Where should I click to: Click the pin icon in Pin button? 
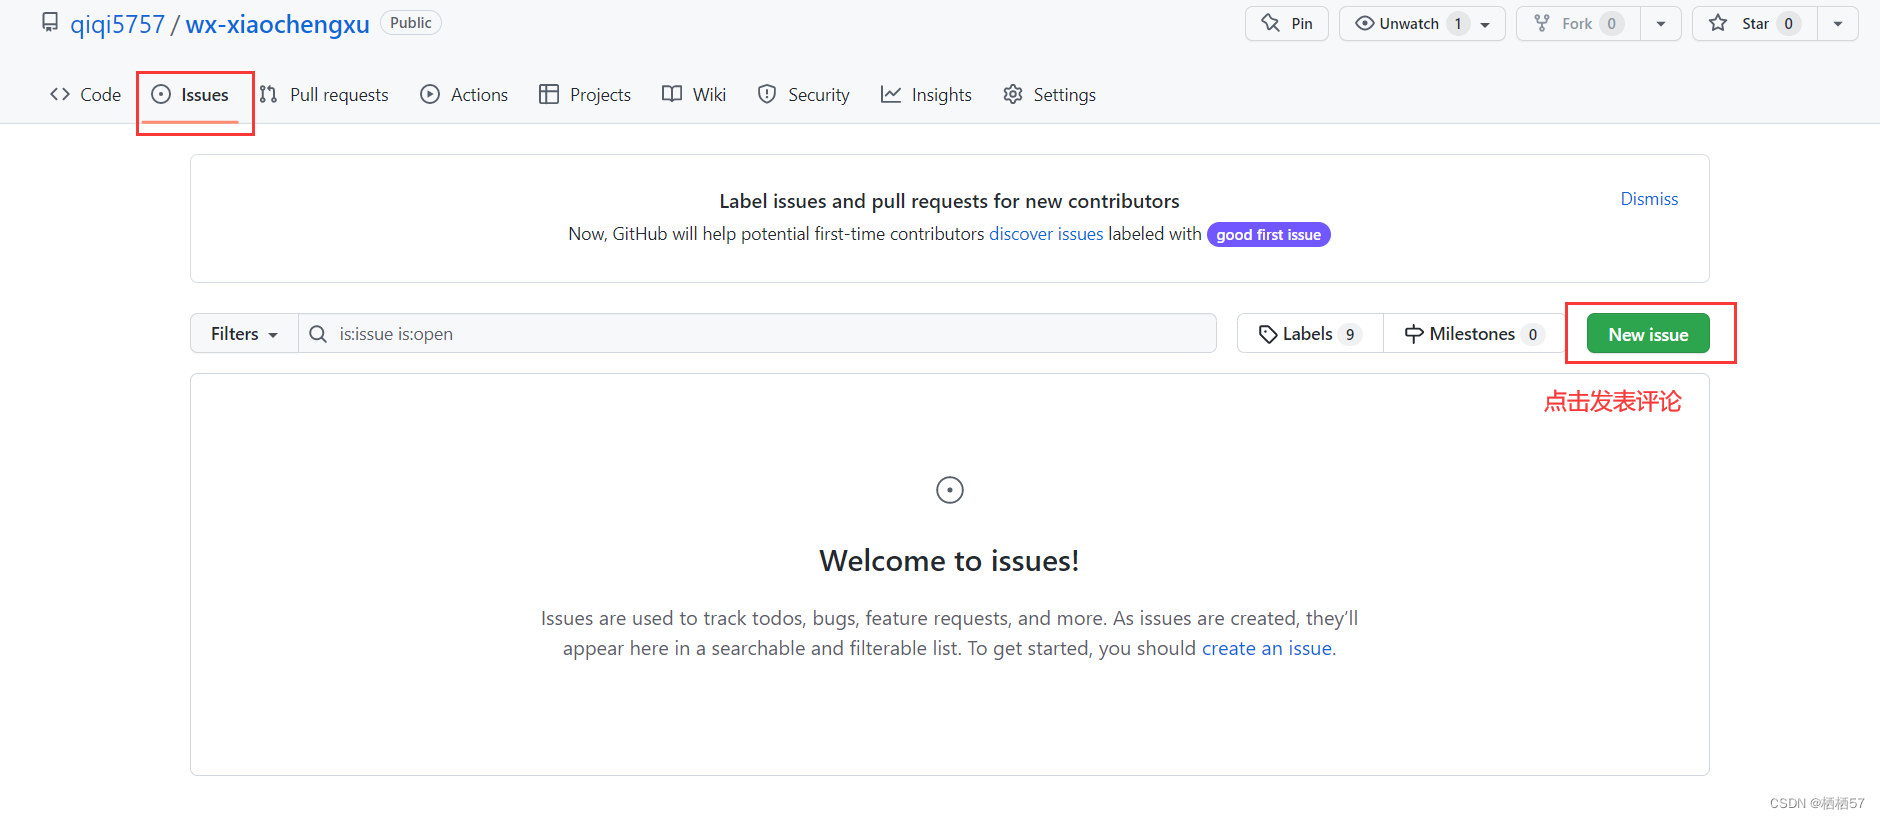point(1270,23)
